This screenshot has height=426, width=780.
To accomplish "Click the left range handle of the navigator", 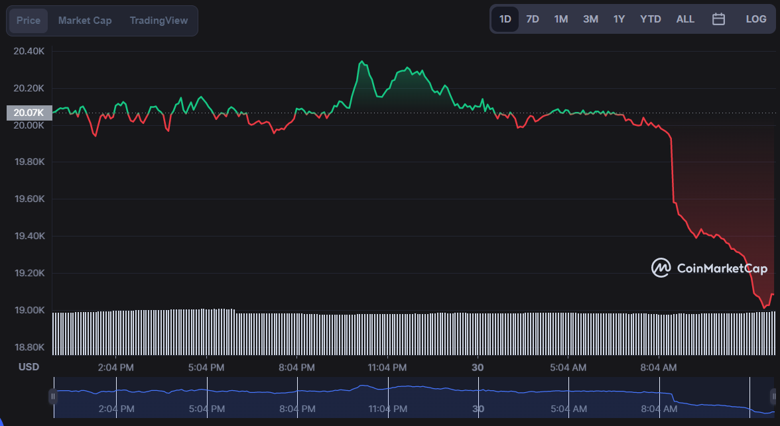I will [x=53, y=397].
